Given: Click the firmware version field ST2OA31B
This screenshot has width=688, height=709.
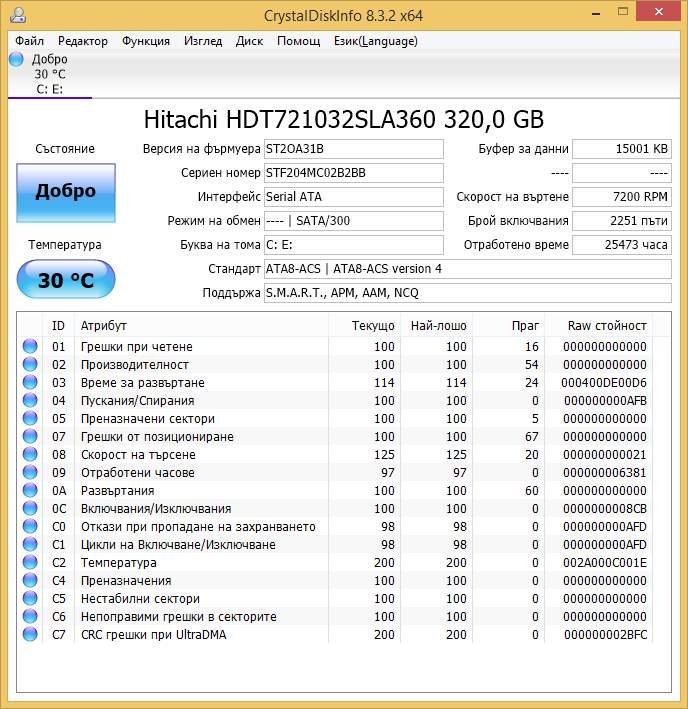Looking at the screenshot, I should click(353, 149).
